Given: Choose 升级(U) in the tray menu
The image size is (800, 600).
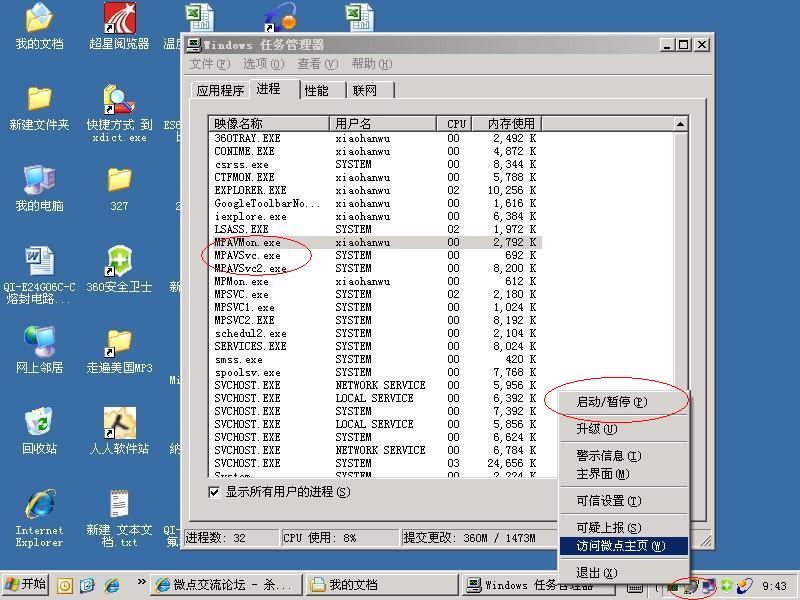Looking at the screenshot, I should pyautogui.click(x=623, y=429).
